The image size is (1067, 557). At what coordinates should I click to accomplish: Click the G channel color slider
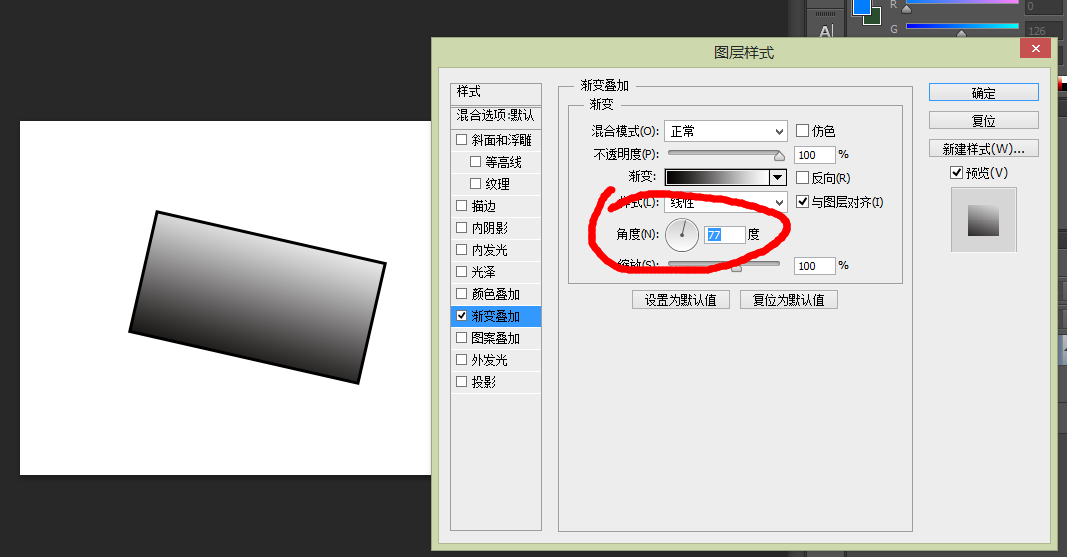tap(962, 27)
